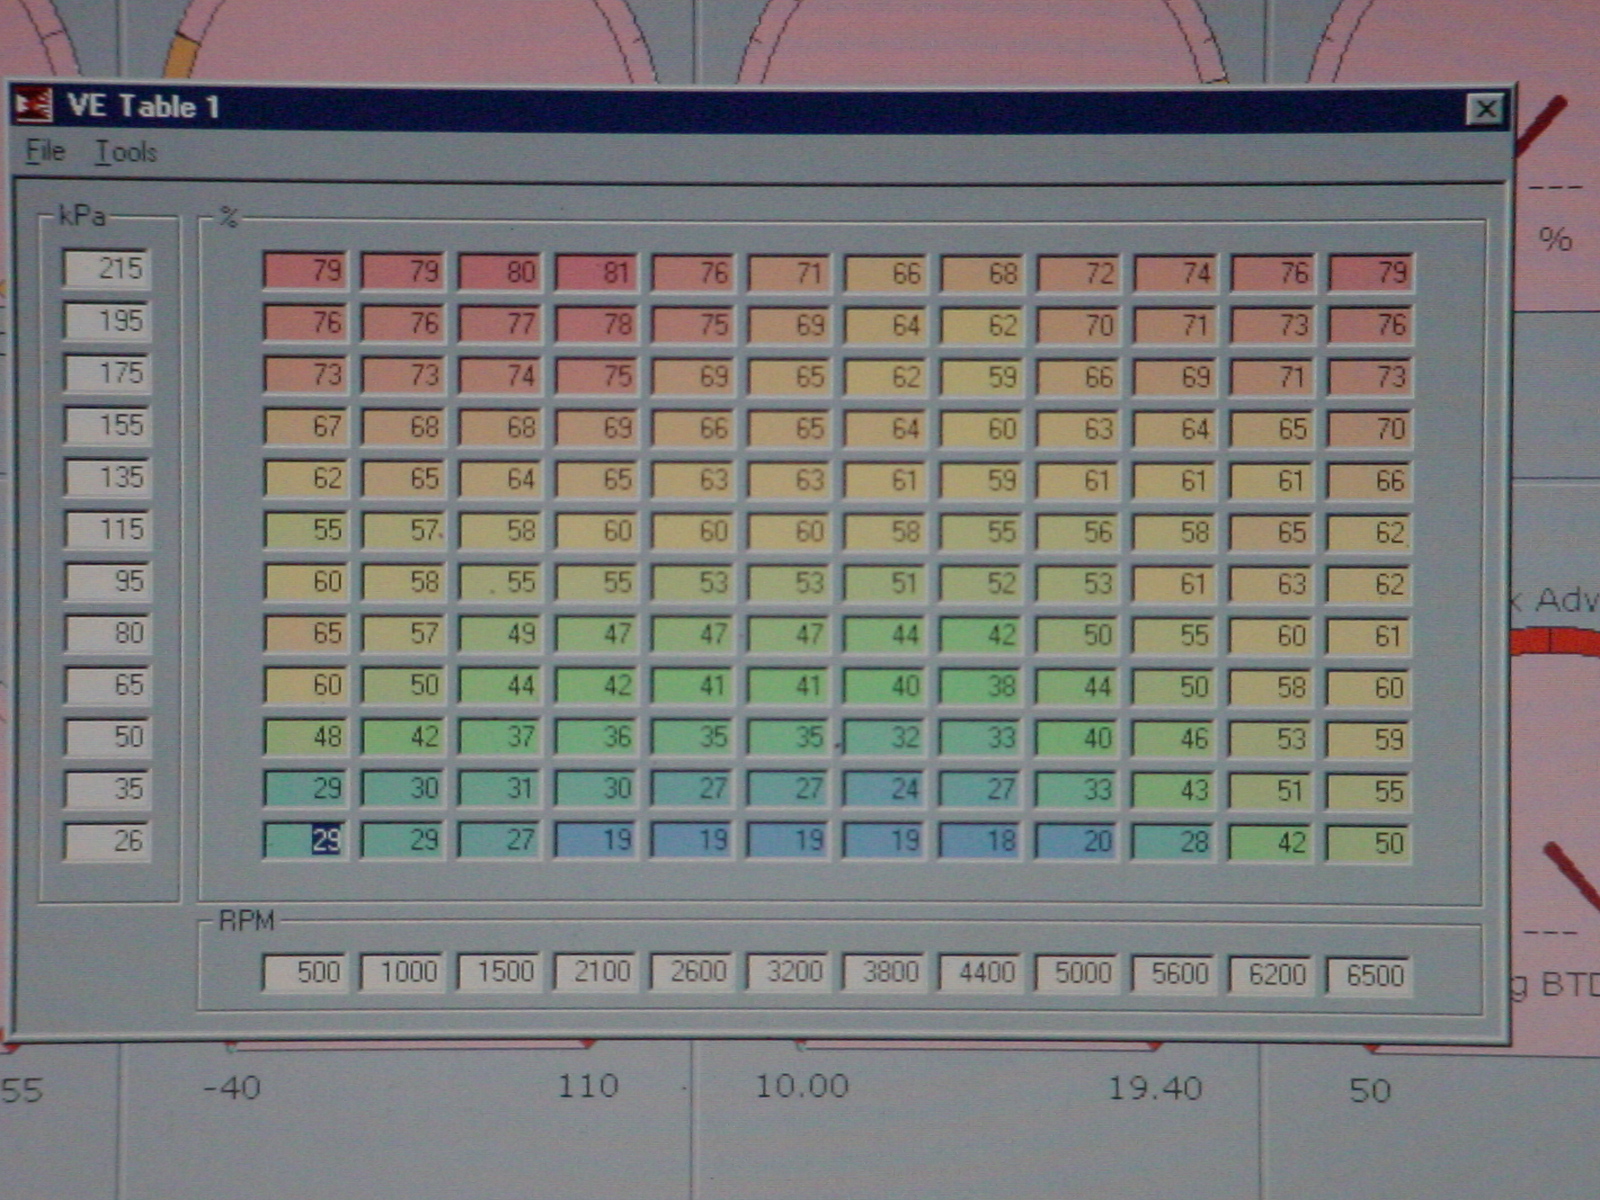1600x1200 pixels.
Task: Click the 2100 RPM bin field
Action: tap(595, 972)
